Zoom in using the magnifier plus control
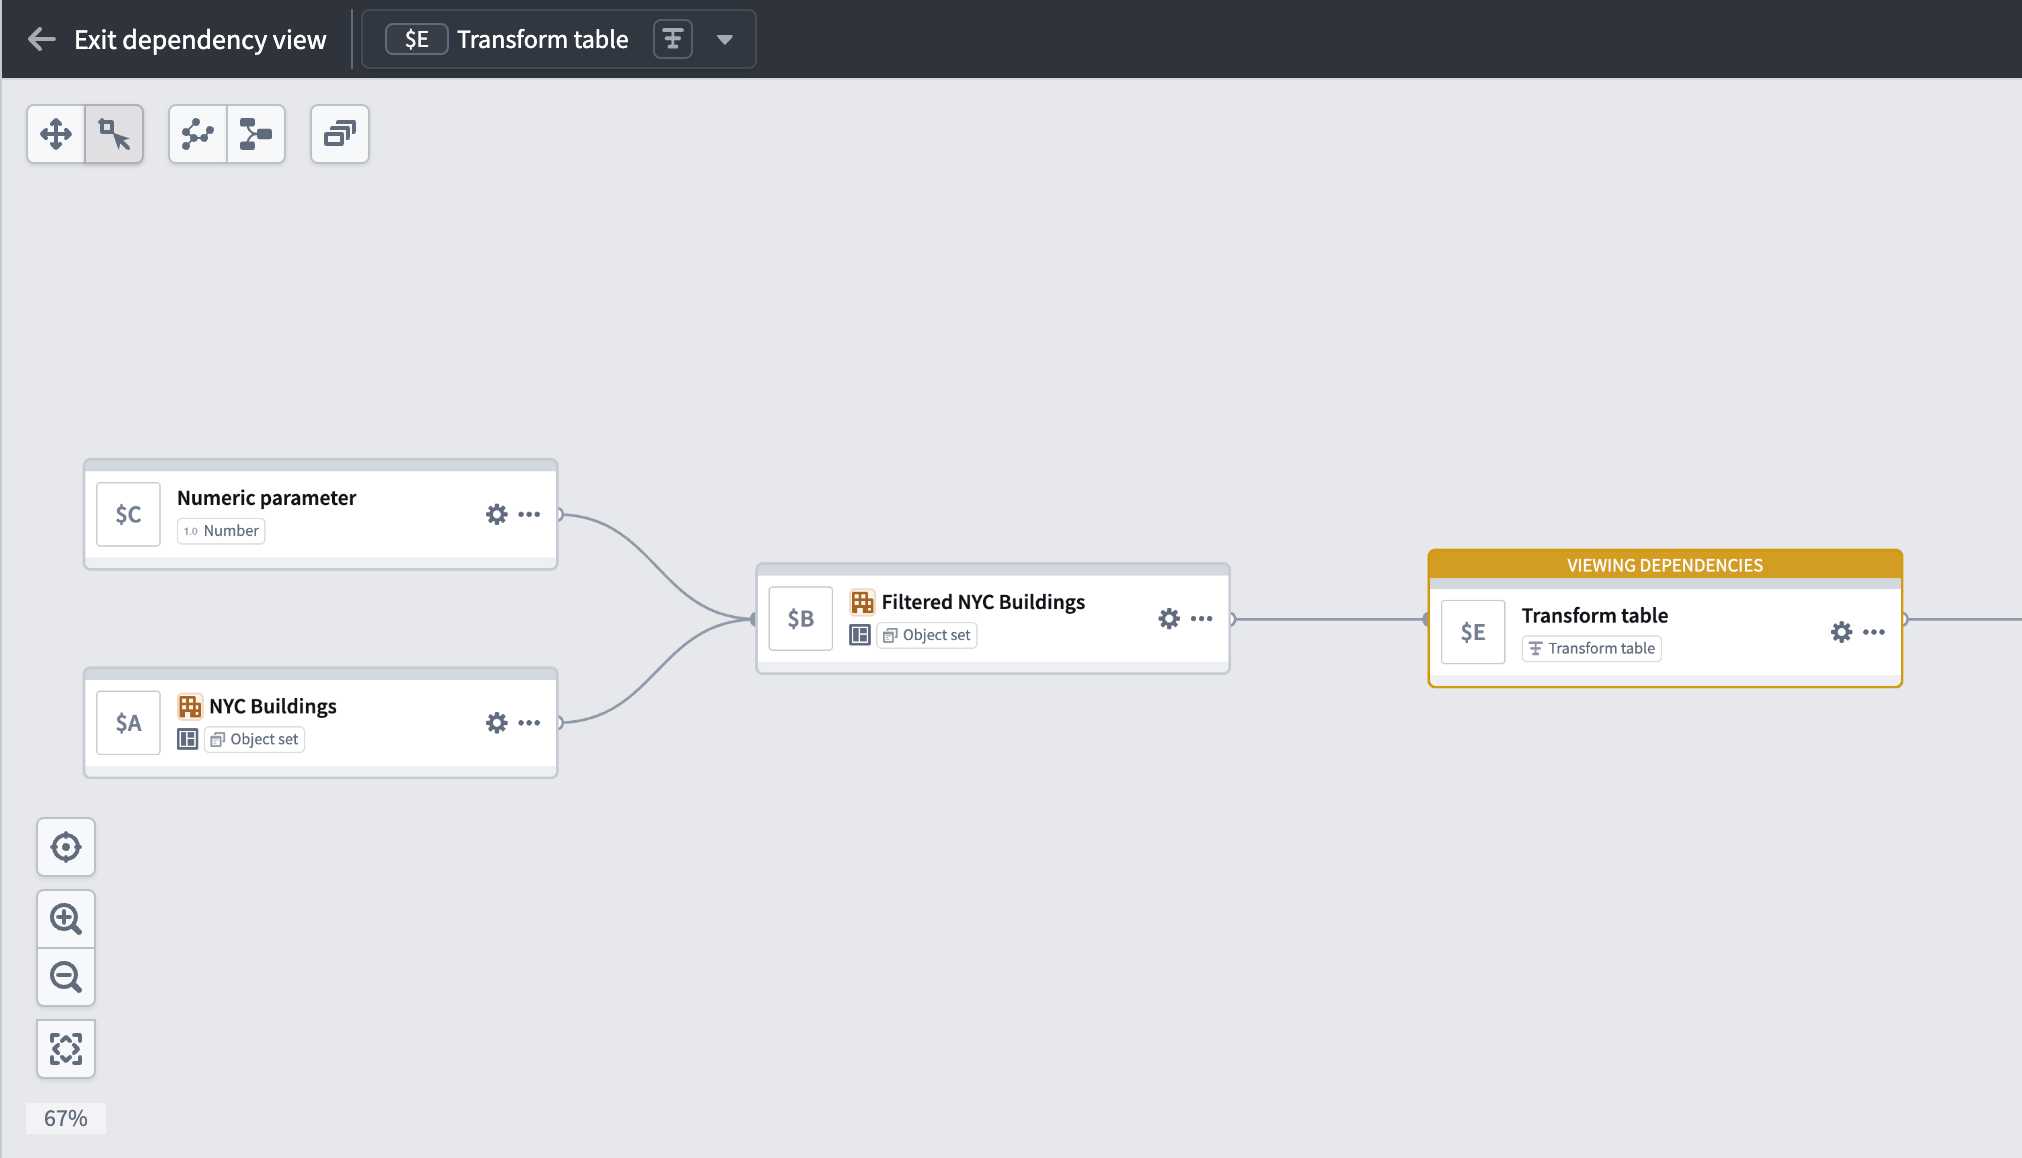This screenshot has width=2022, height=1158. point(65,918)
